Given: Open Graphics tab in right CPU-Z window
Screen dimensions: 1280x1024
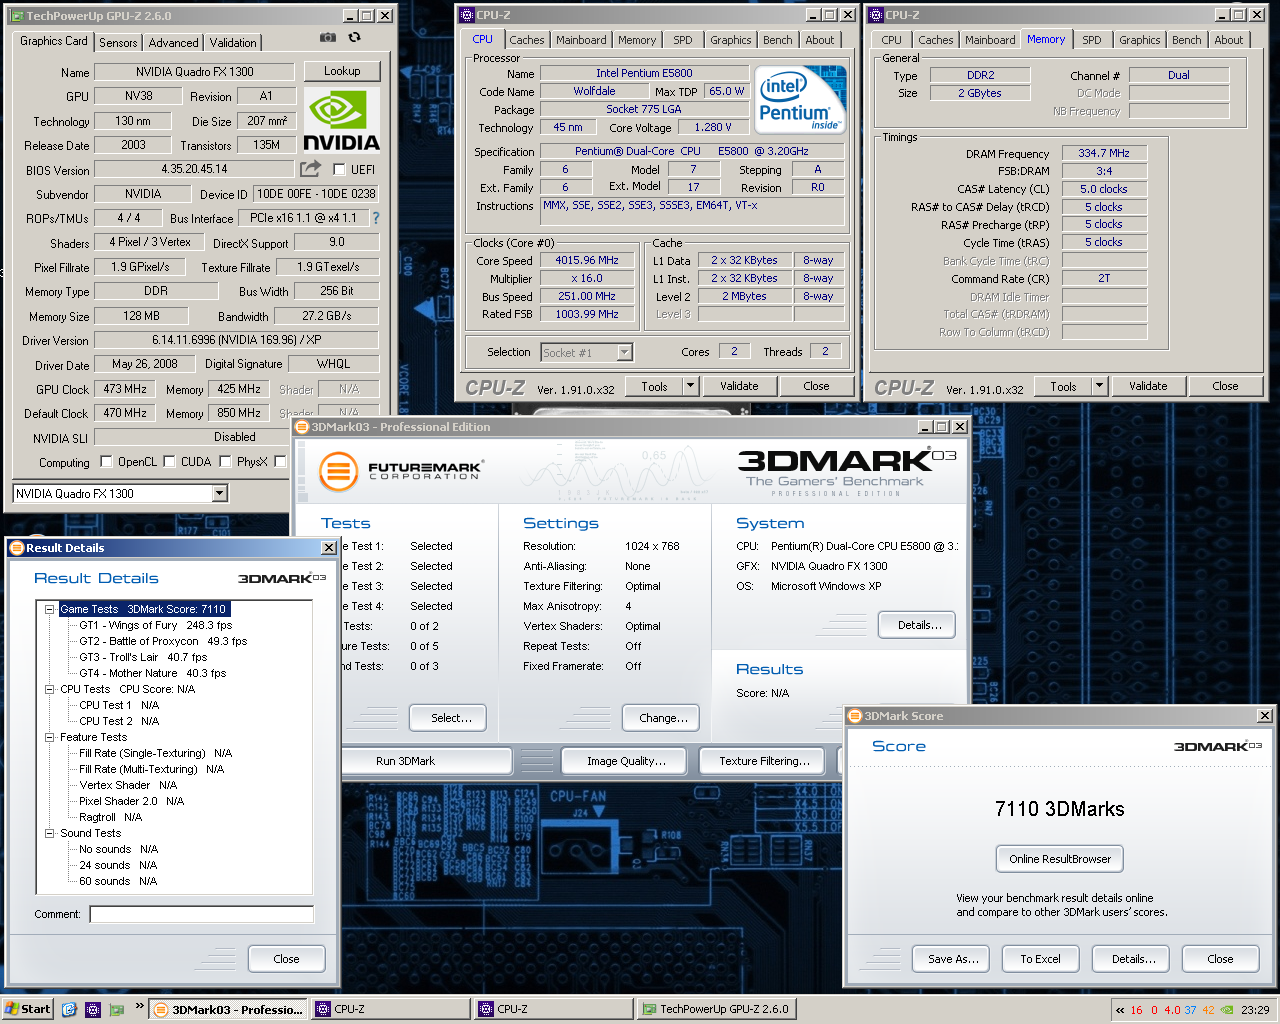Looking at the screenshot, I should (x=1140, y=40).
